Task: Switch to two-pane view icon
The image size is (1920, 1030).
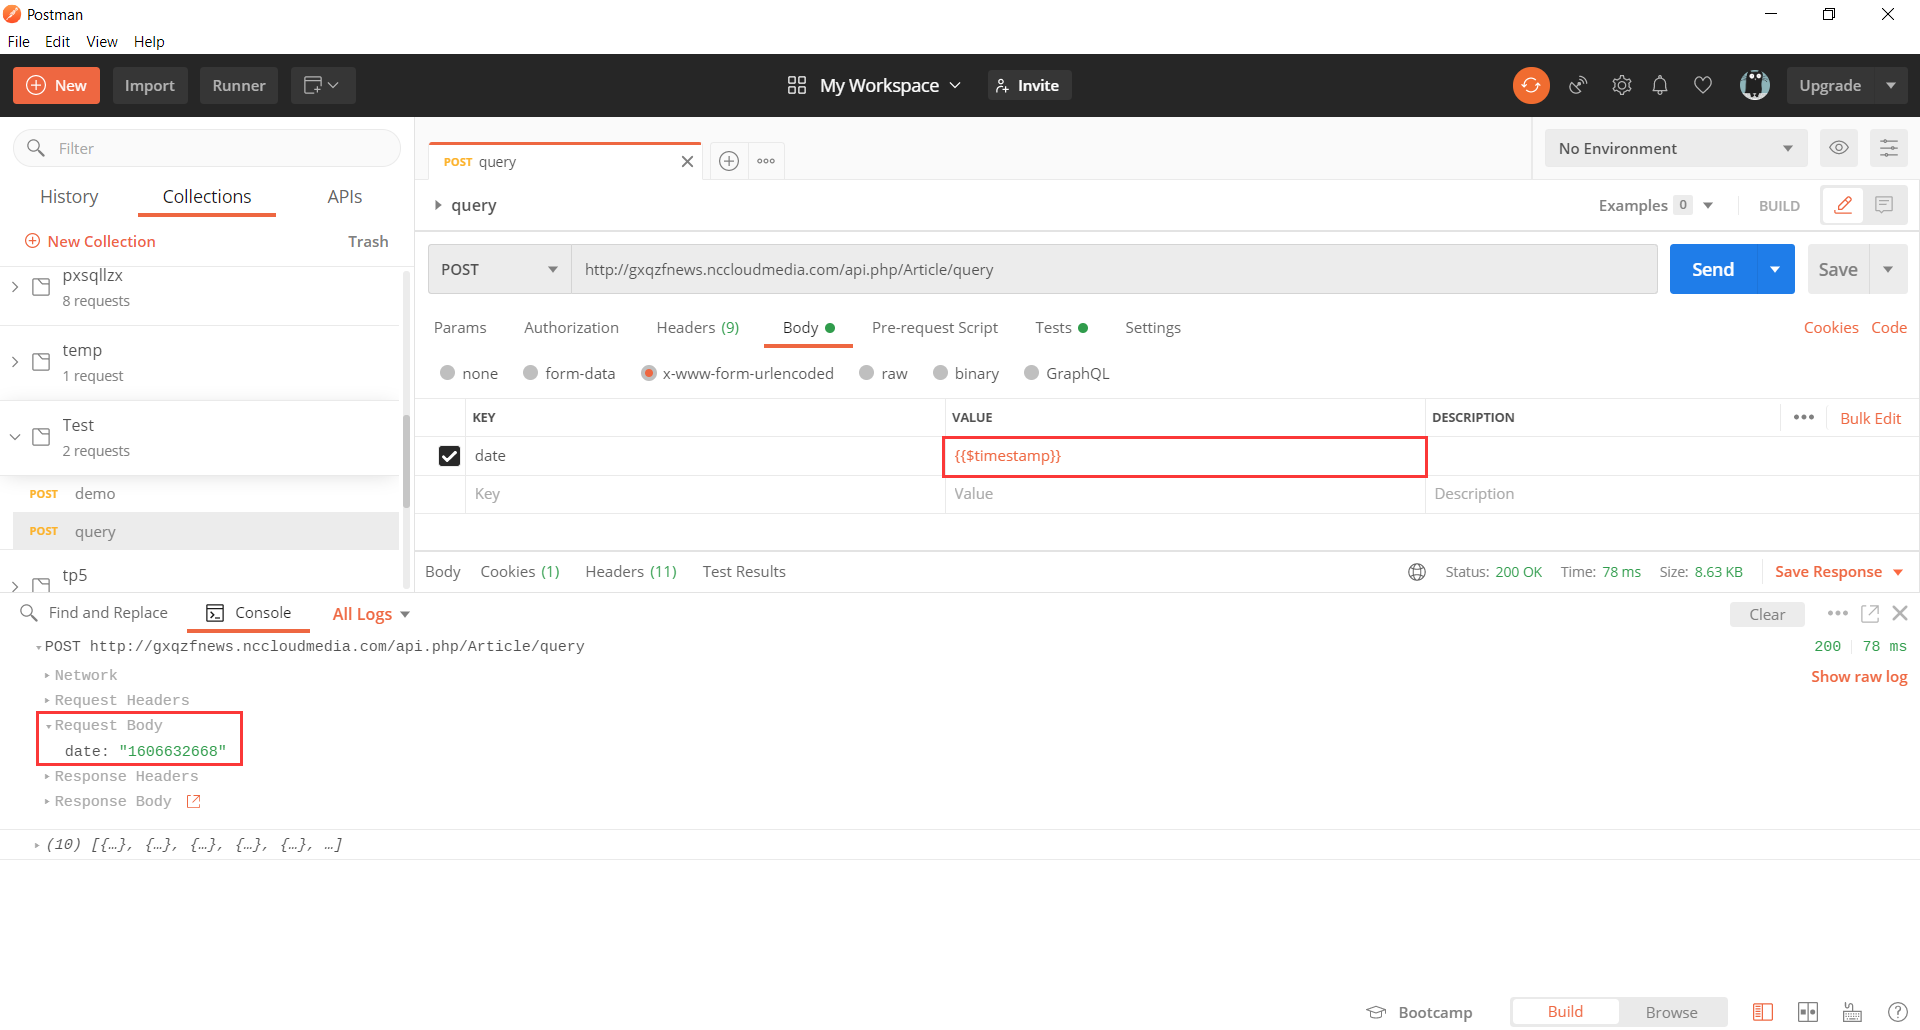Action: click(1808, 1012)
